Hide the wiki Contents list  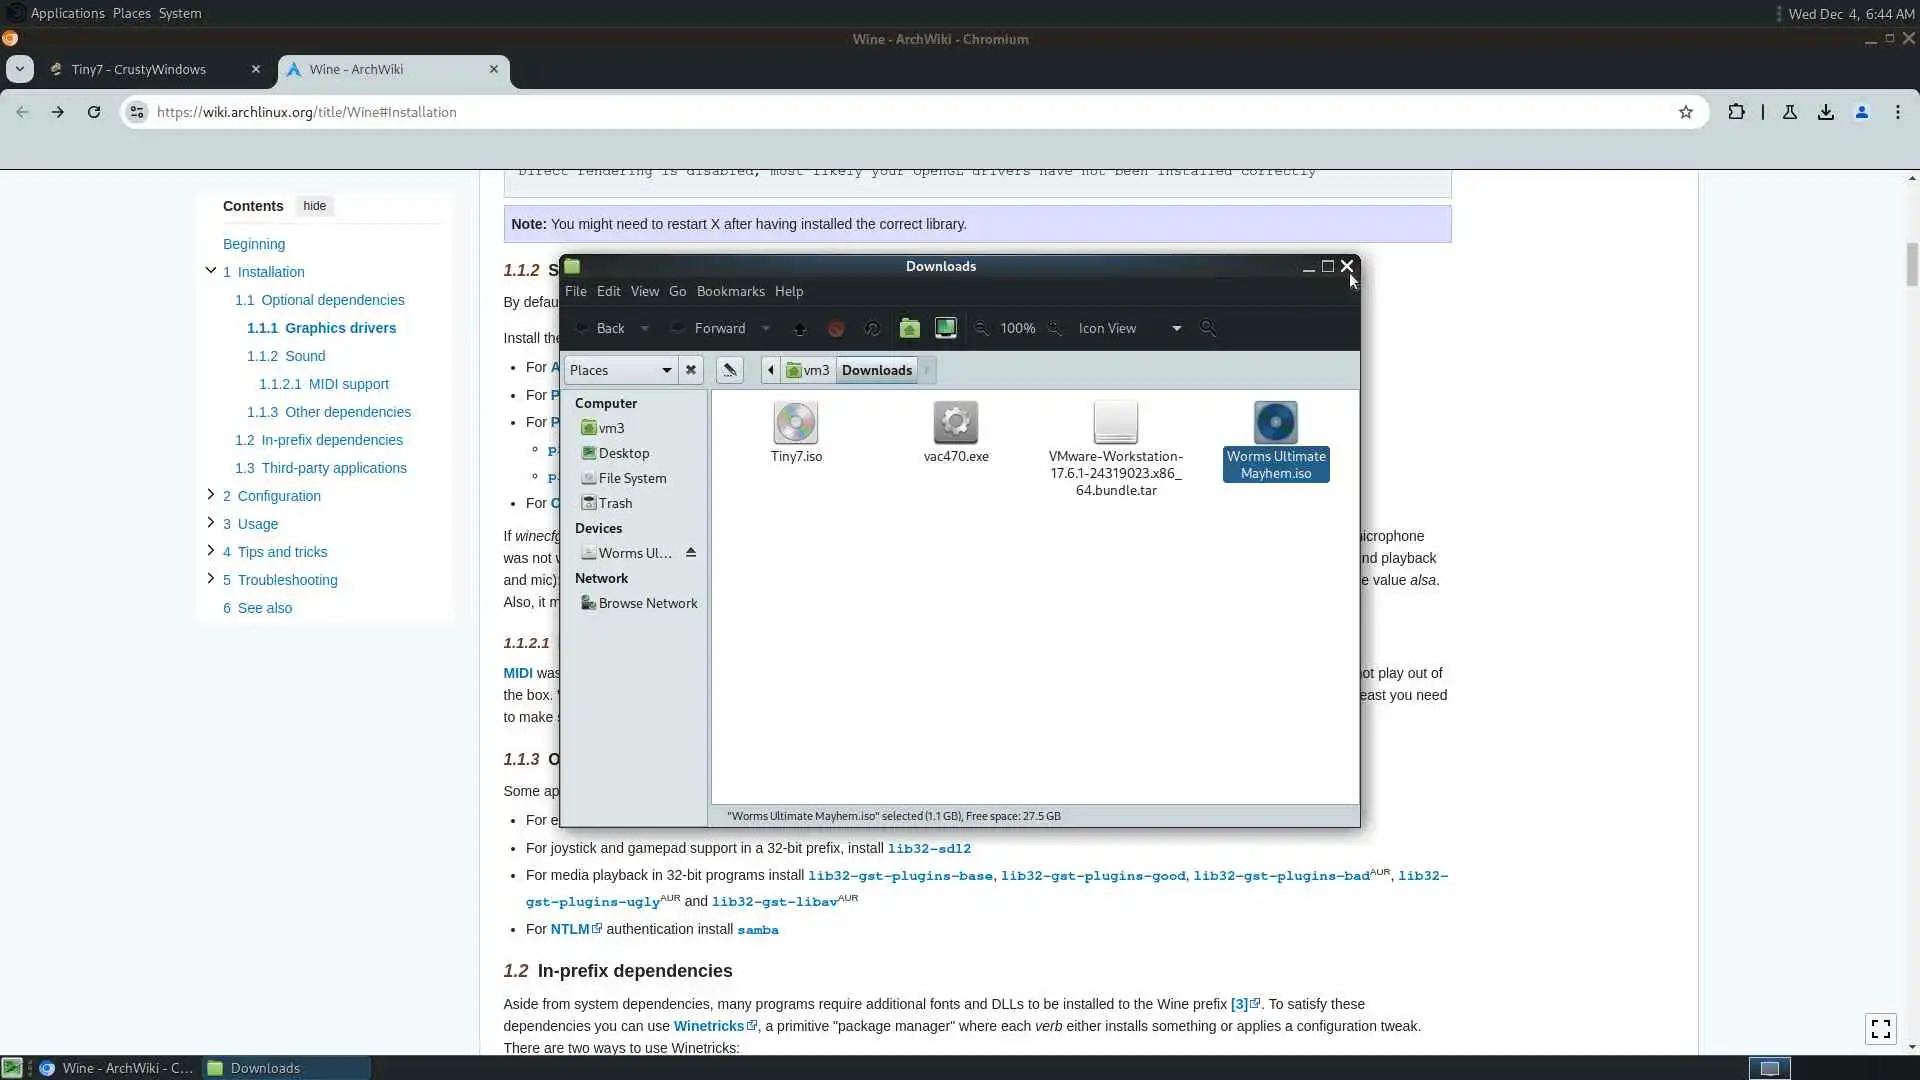click(314, 206)
